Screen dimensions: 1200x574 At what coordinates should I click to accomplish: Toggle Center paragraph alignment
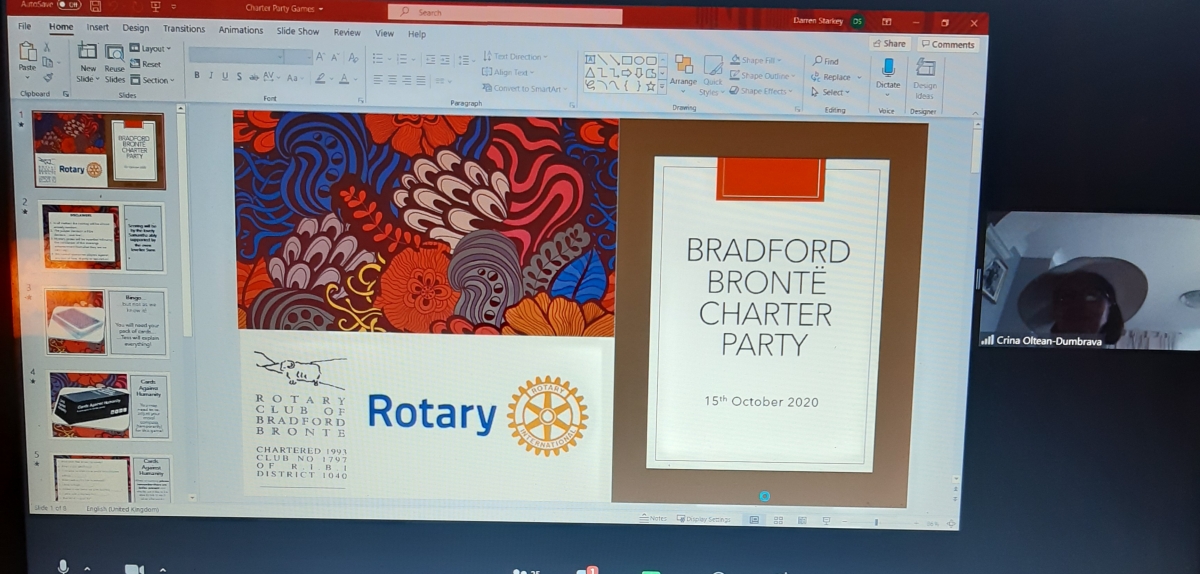point(393,80)
